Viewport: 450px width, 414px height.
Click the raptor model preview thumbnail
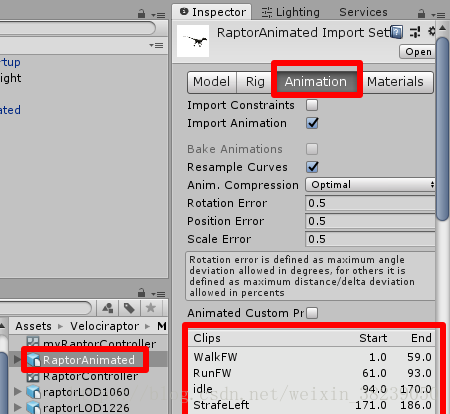point(193,41)
